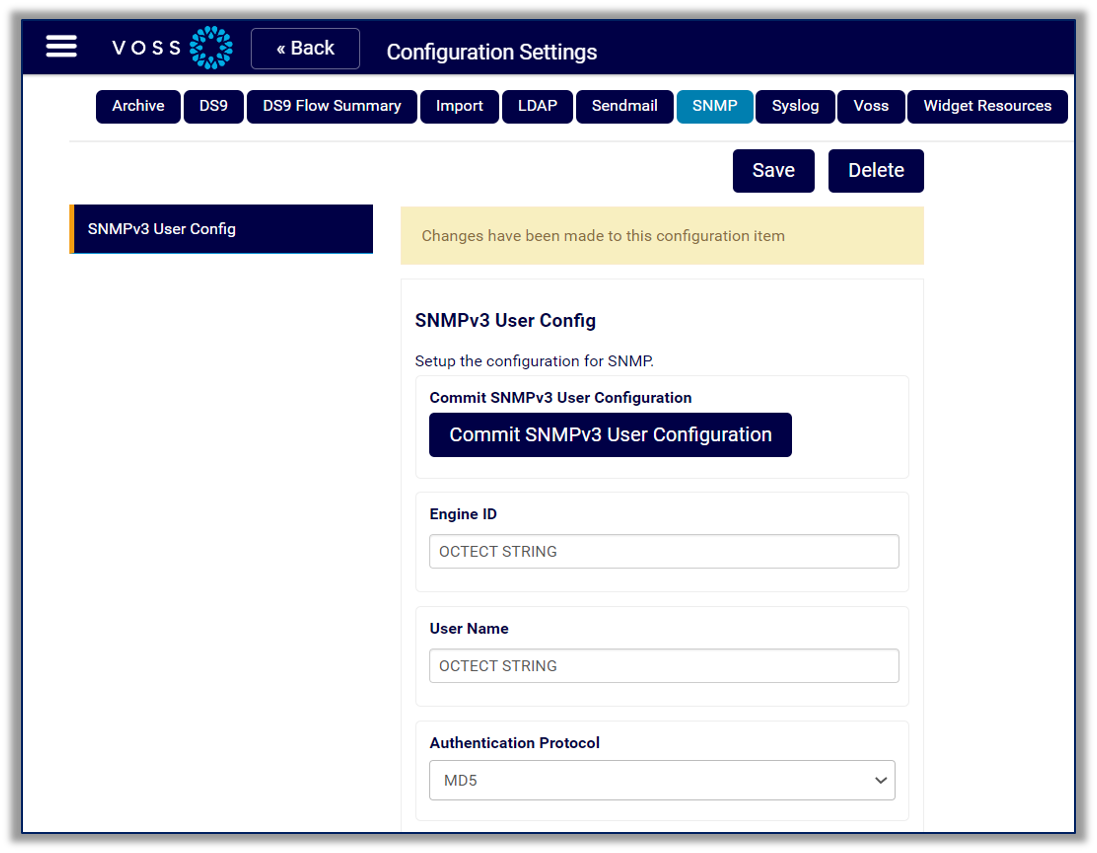Viewport: 1097px width, 853px height.
Task: Select the Archive configuration tab
Action: click(x=137, y=106)
